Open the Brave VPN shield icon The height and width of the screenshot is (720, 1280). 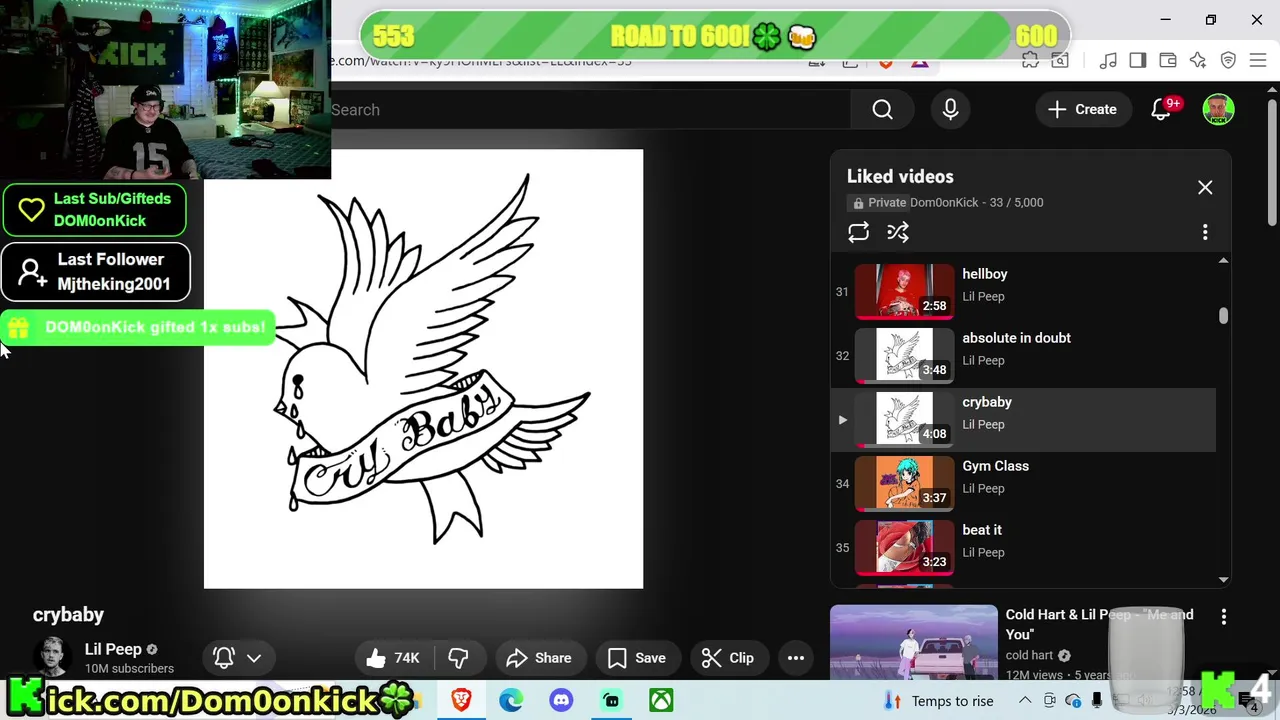point(1228,61)
